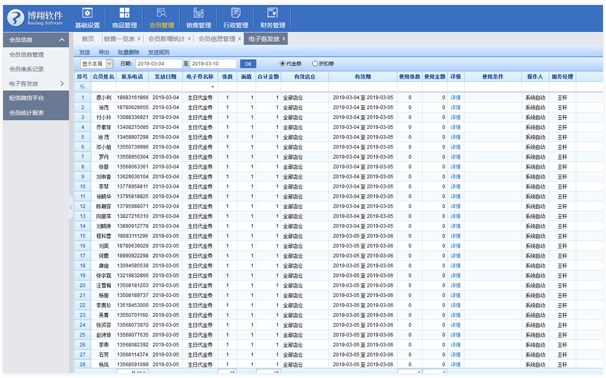Screen dimensions: 606x378
Task: Sort by the 合计金额 column header
Action: (x=268, y=77)
